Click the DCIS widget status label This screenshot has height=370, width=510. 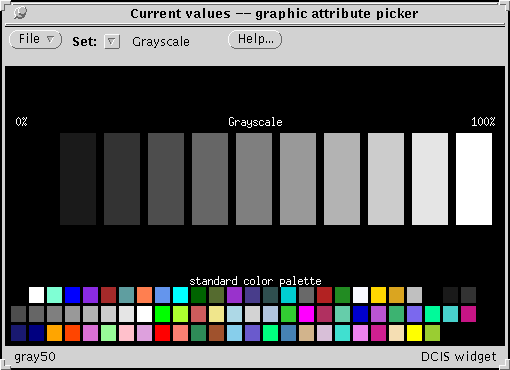[459, 357]
